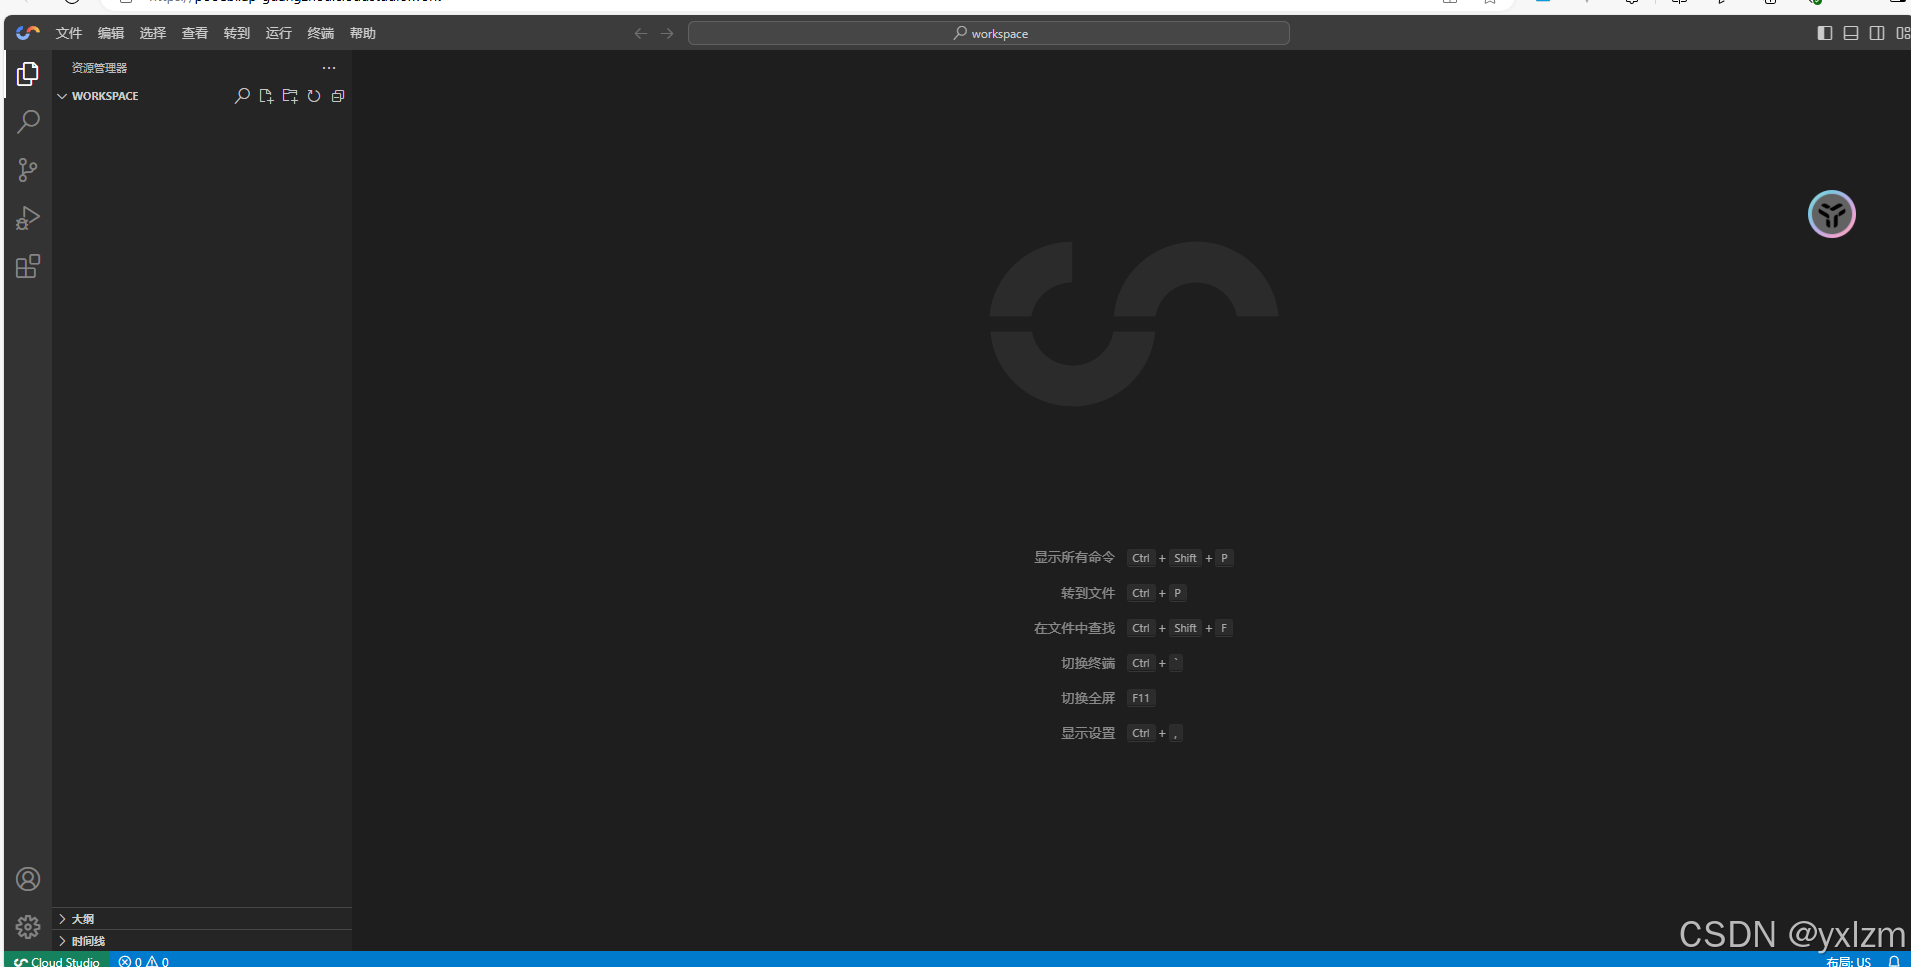1911x967 pixels.
Task: Create a new folder in WORKSPACE
Action: coord(290,96)
